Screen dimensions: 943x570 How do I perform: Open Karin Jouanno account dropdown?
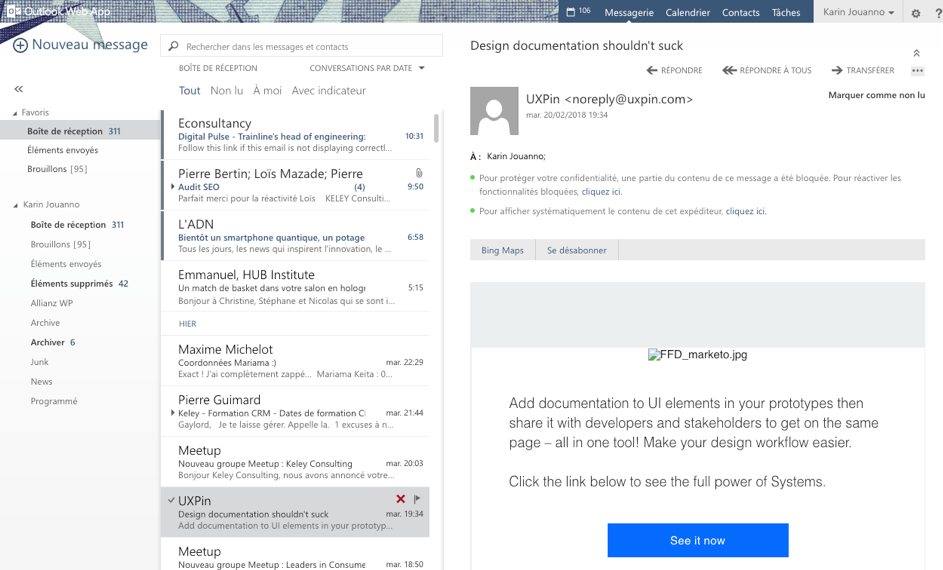point(858,12)
